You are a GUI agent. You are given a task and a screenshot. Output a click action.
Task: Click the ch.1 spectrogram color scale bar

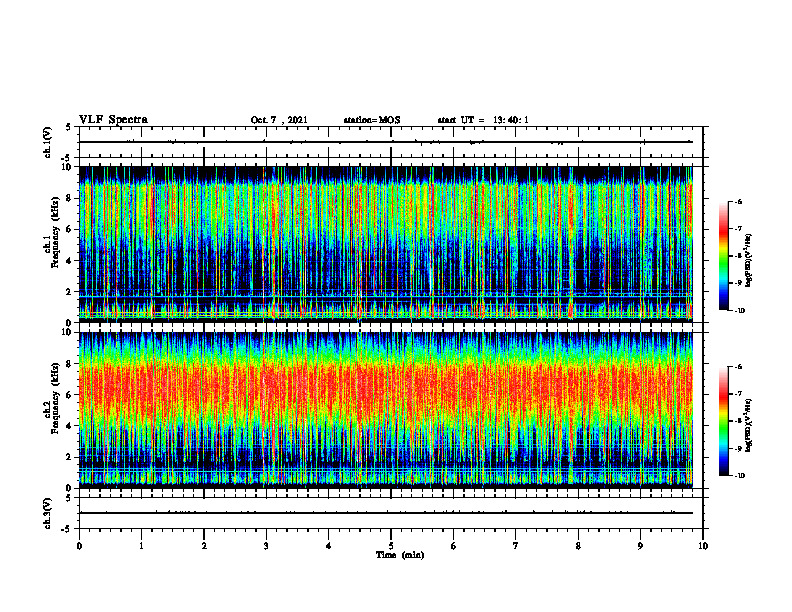pos(723,256)
